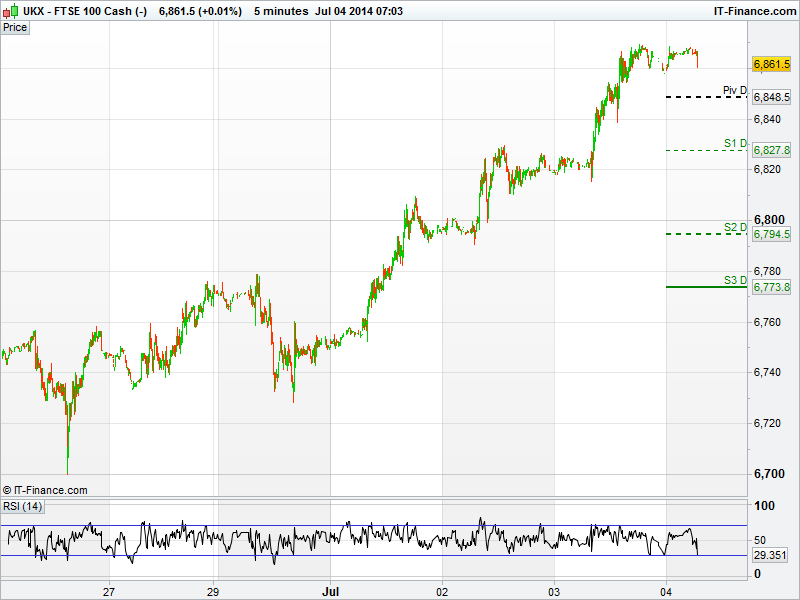Select the green 6,827.8 S1 price tag
The width and height of the screenshot is (800, 600).
(771, 150)
